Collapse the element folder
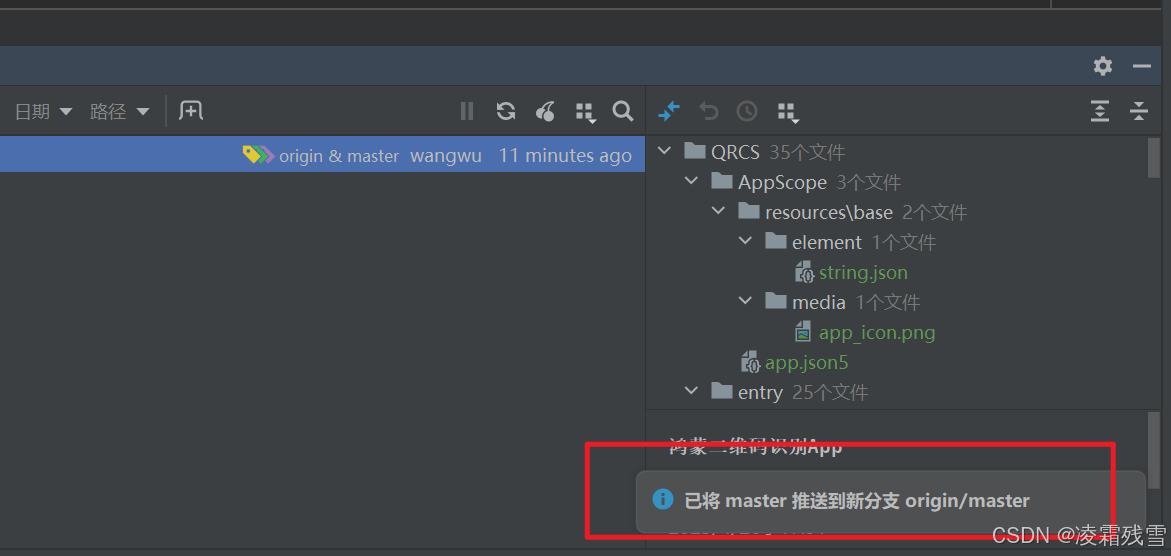The image size is (1171, 556). pyautogui.click(x=745, y=241)
